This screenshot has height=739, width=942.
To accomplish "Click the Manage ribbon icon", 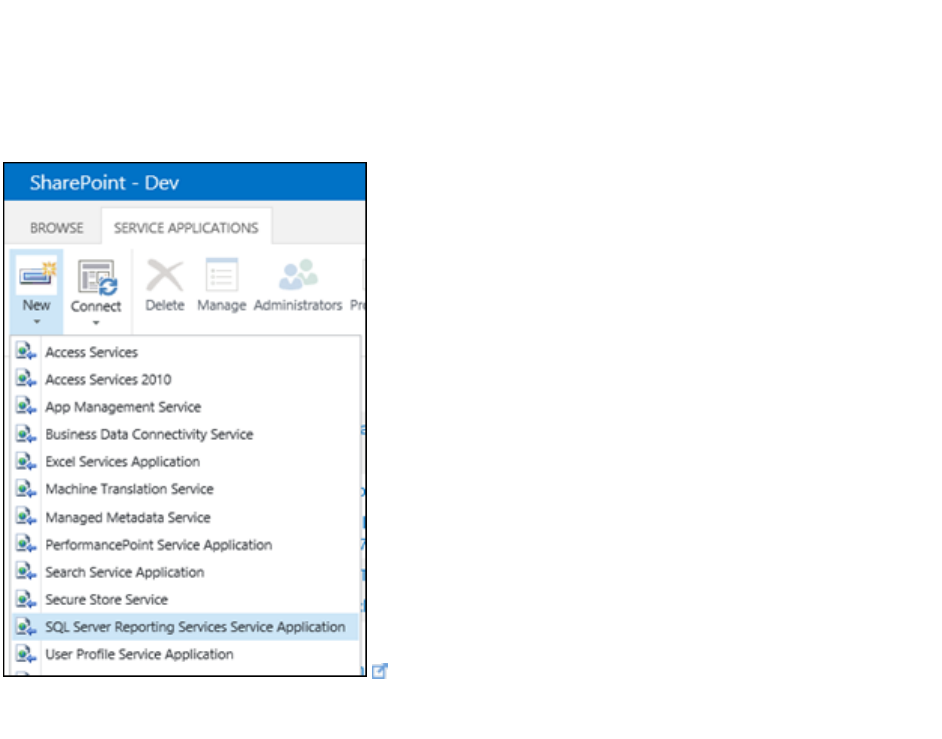I will click(x=222, y=275).
